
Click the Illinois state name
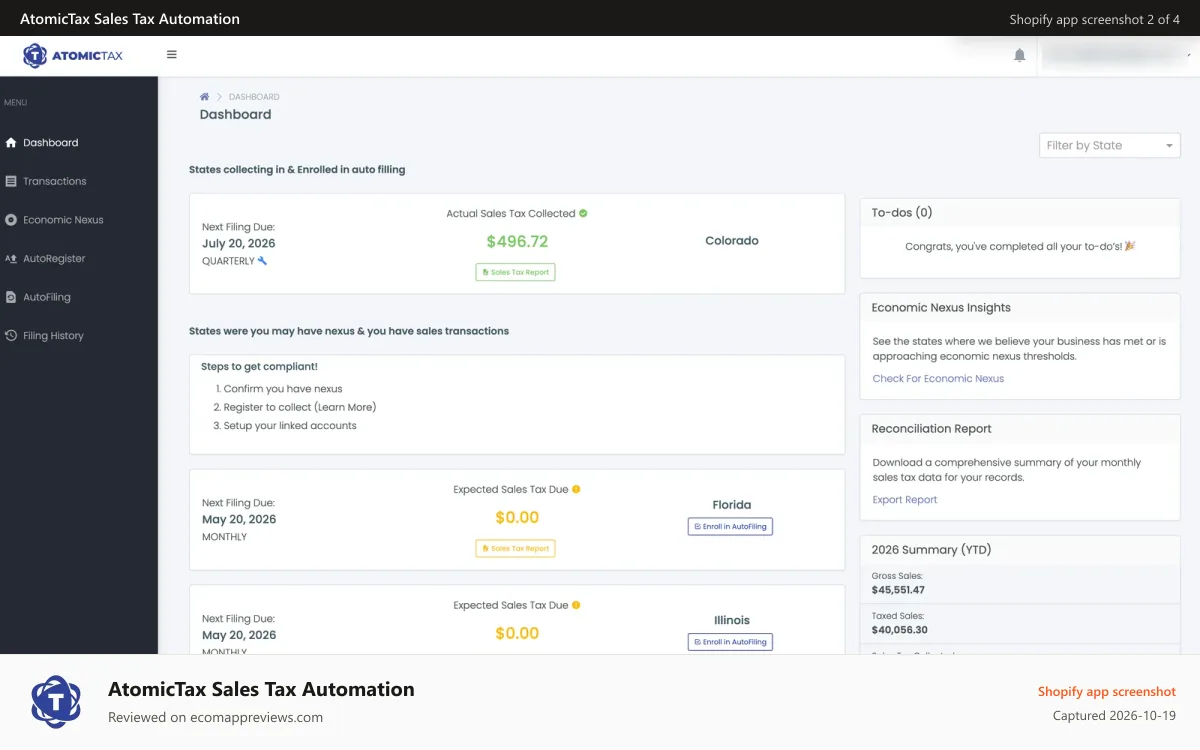(732, 620)
